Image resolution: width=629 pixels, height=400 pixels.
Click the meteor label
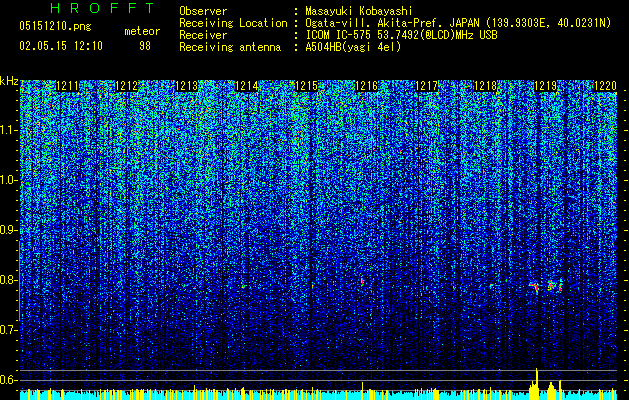[x=142, y=31]
